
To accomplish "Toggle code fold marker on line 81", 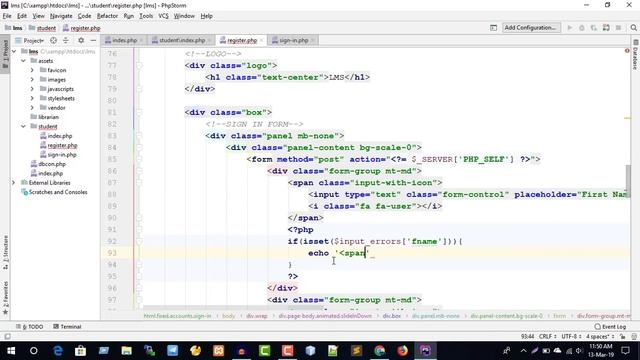I will (139, 112).
